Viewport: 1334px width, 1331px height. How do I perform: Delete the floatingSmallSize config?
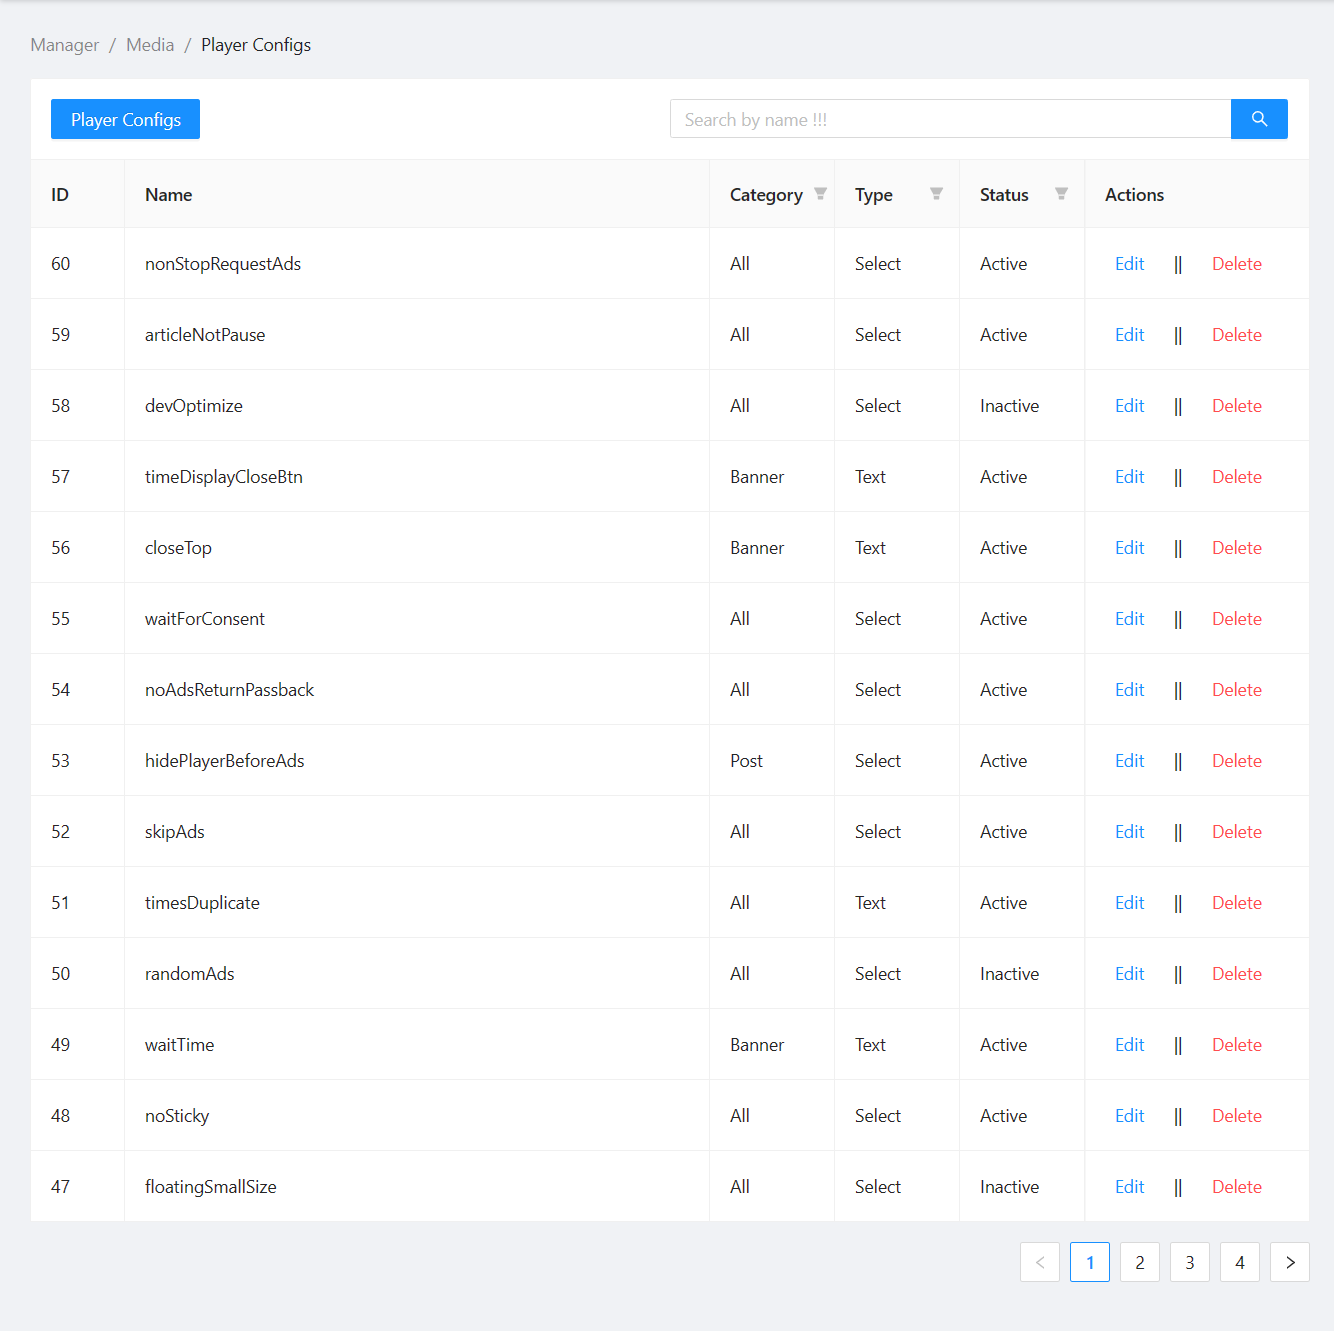[1237, 1187]
